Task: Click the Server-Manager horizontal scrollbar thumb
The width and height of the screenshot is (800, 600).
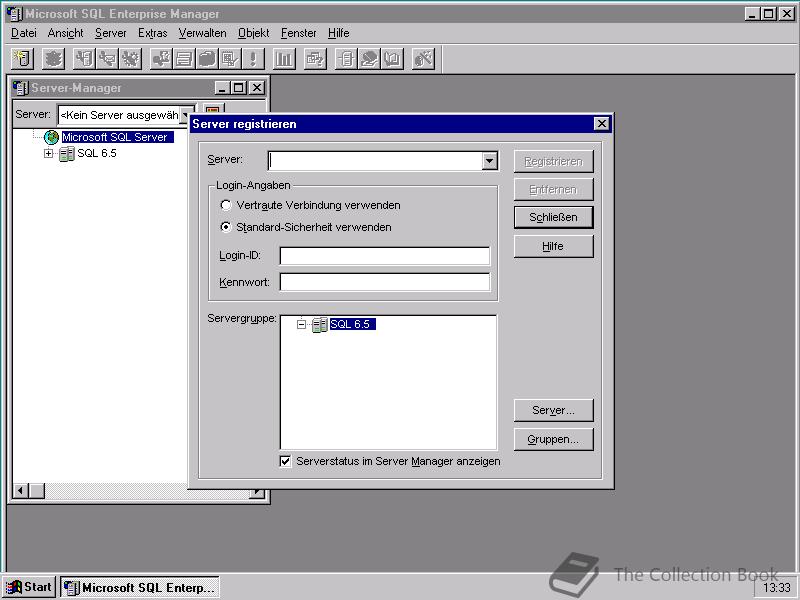Action: coord(37,491)
